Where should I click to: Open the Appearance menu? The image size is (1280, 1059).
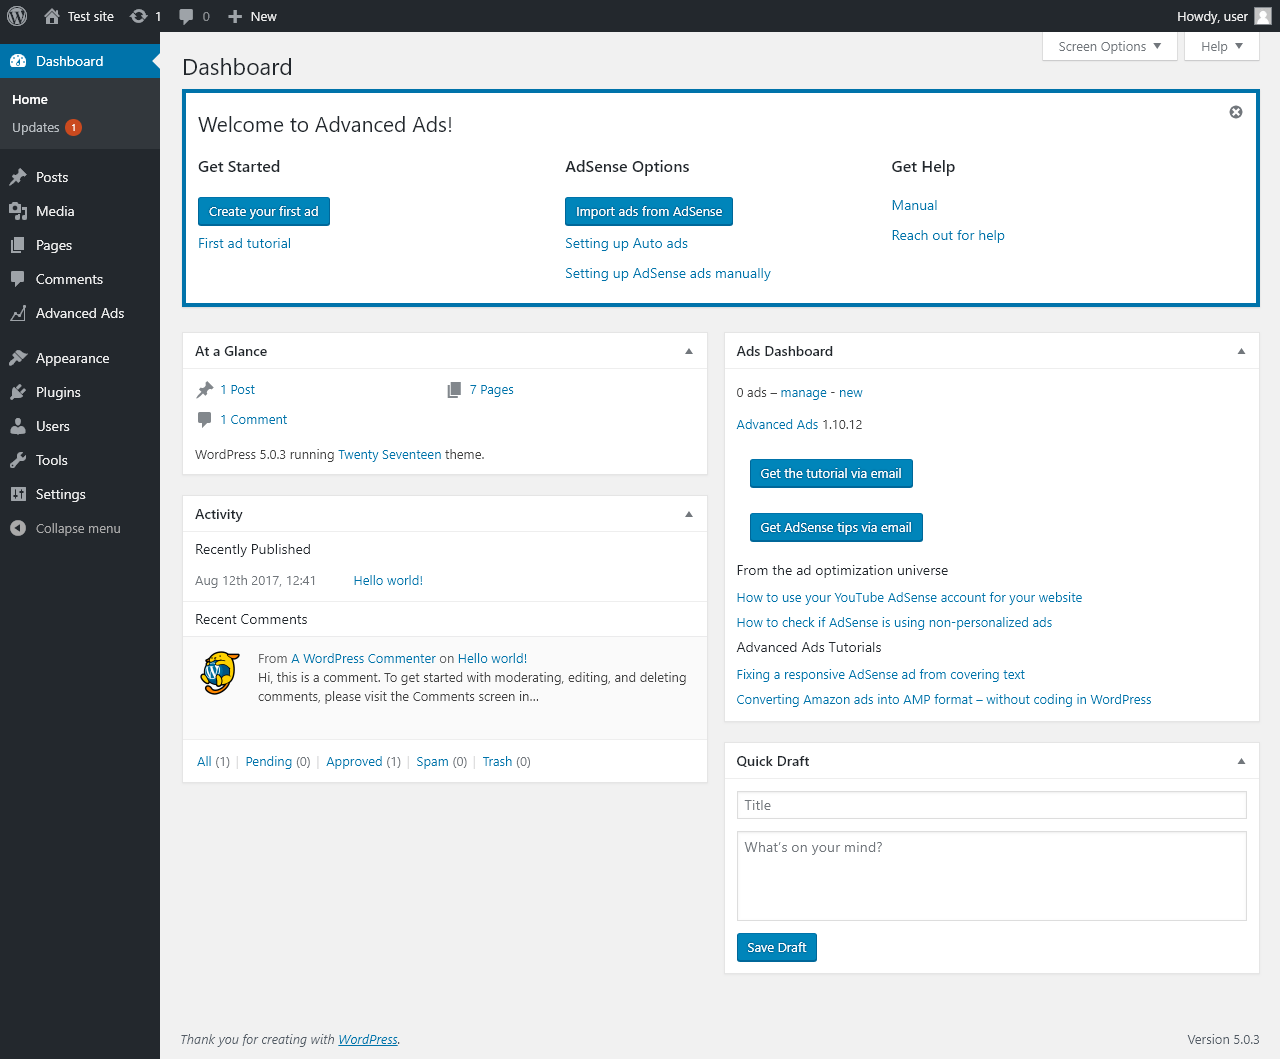coord(80,358)
